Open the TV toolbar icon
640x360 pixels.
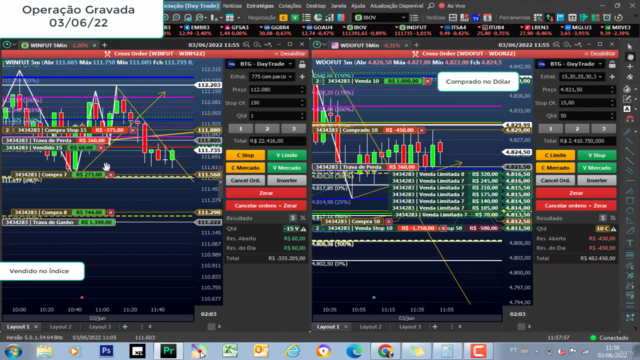pyautogui.click(x=476, y=18)
